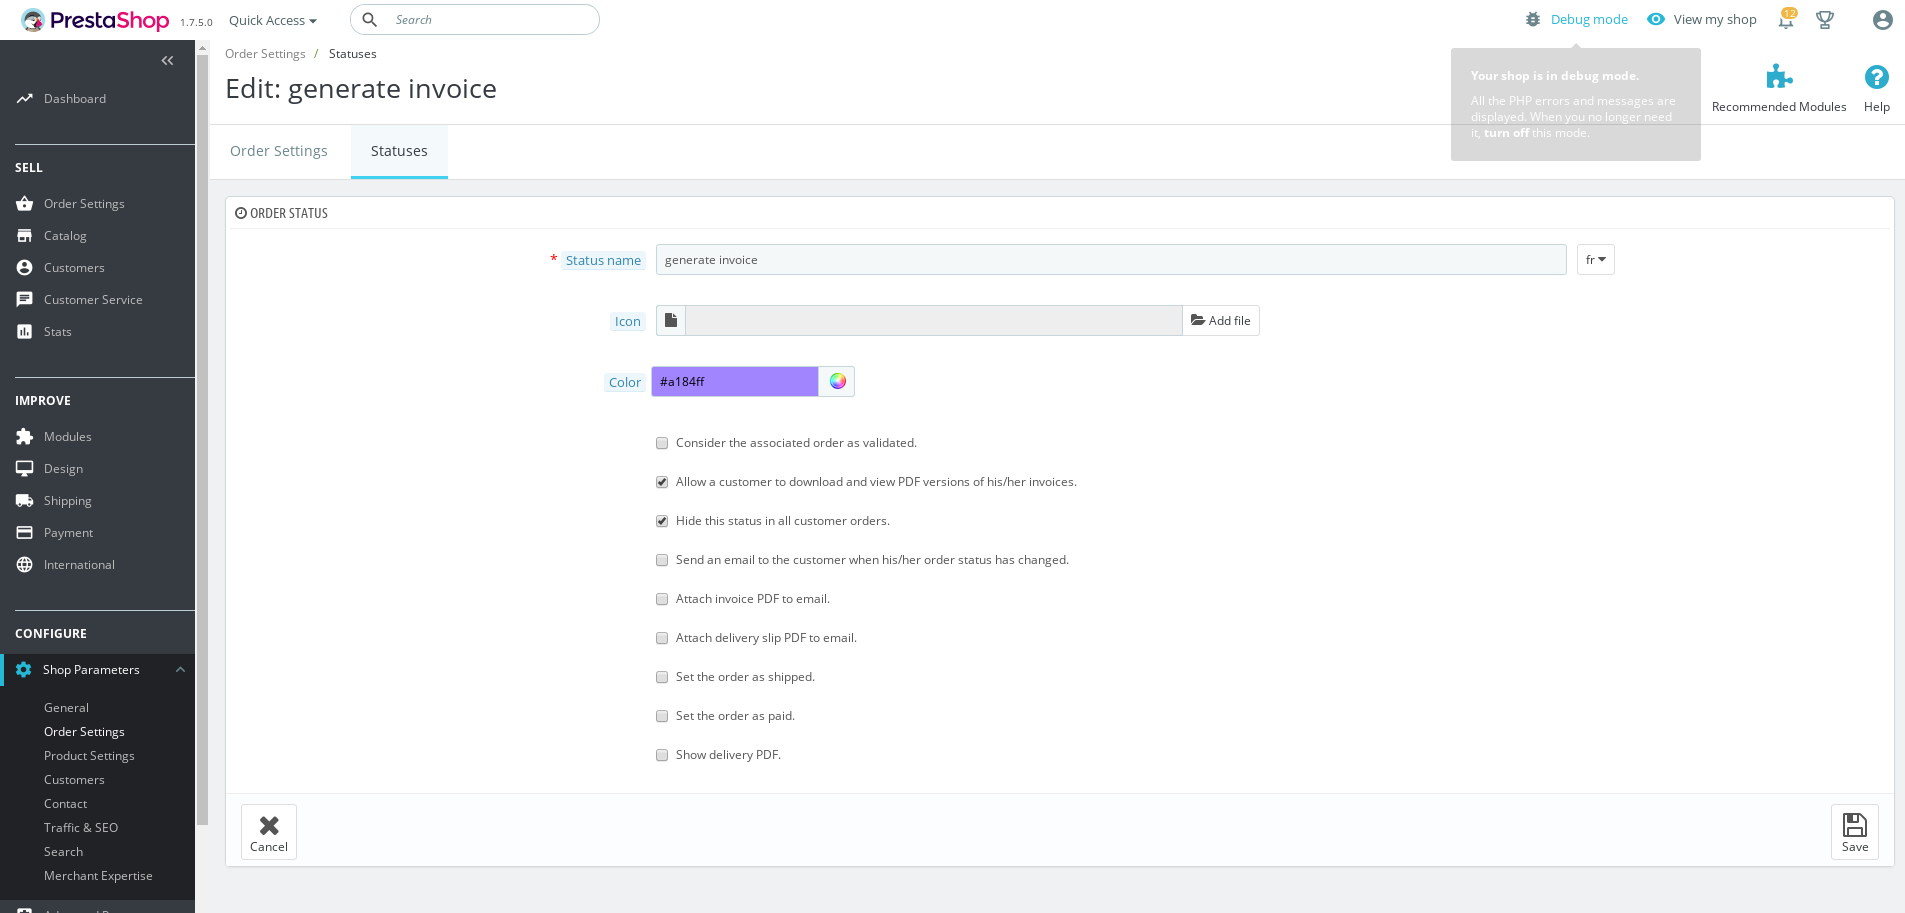Save the order status via the floppy icon
This screenshot has width=1905, height=913.
(x=1854, y=831)
